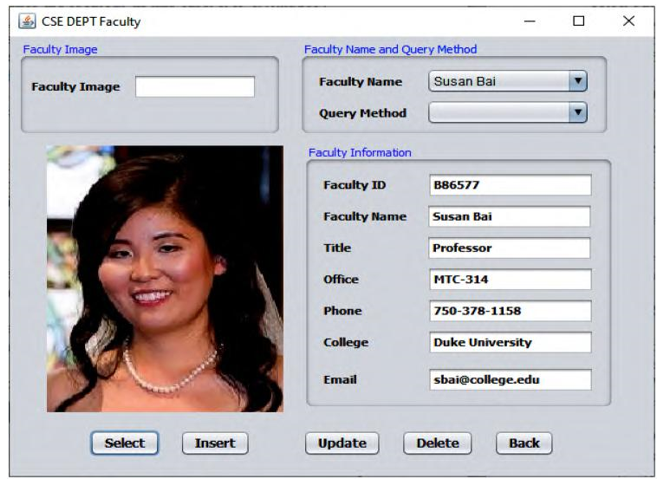Click the College field showing Duke University
Image resolution: width=660 pixels, height=487 pixels.
pos(510,342)
